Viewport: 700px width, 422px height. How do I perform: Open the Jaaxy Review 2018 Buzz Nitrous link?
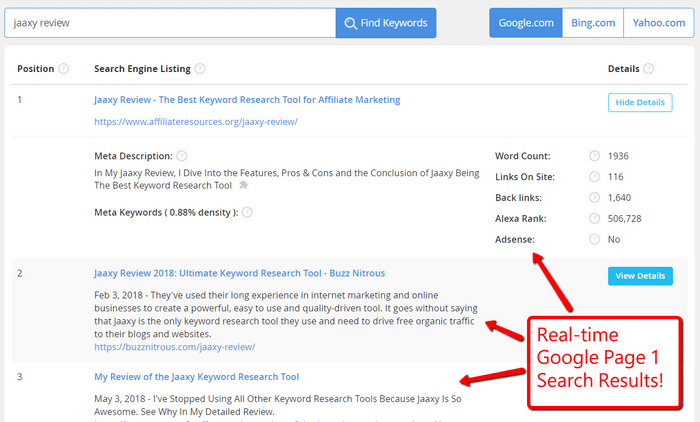[x=239, y=273]
